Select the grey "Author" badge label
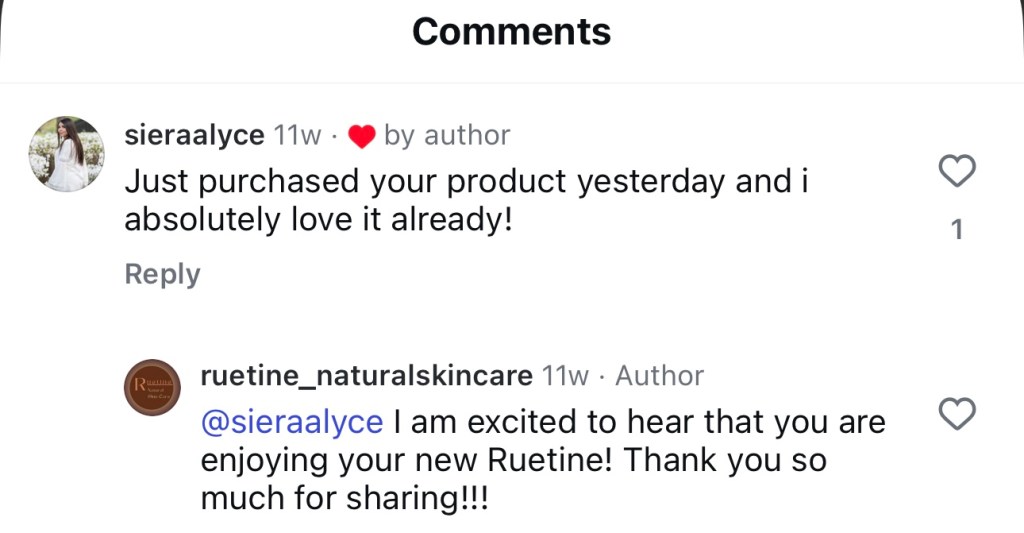The image size is (1024, 533). (x=659, y=376)
